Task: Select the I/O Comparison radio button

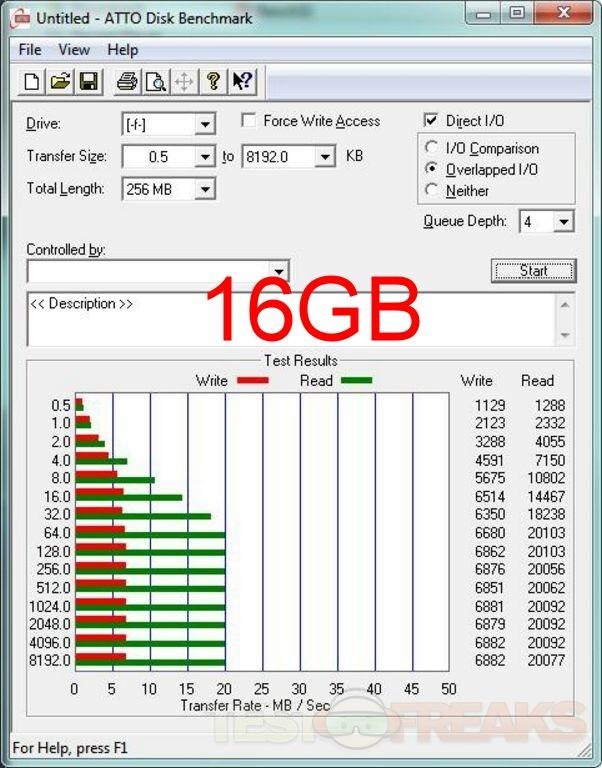Action: pyautogui.click(x=432, y=148)
